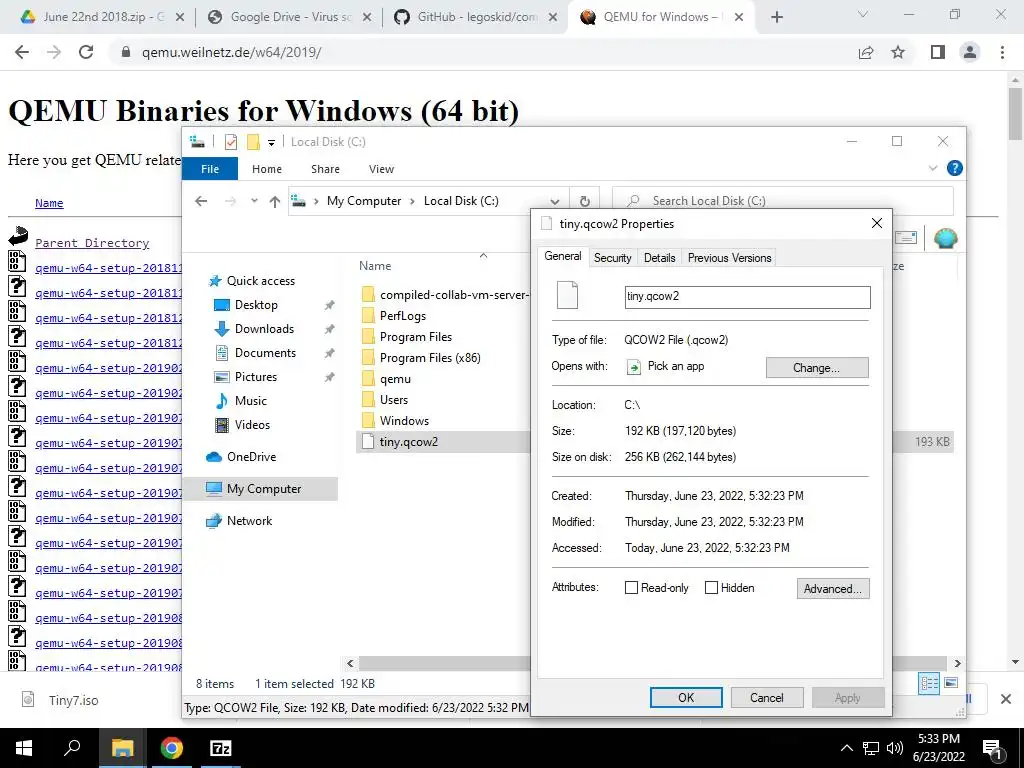Screen dimensions: 1024x768
Task: Switch Explorer to details view icon
Action: 929,684
